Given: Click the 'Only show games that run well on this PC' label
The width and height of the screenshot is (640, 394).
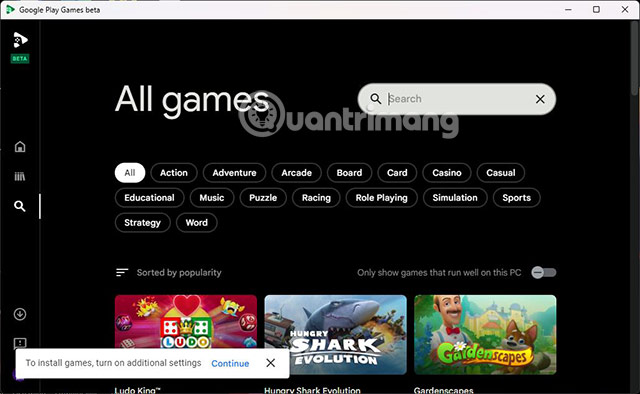Looking at the screenshot, I should pyautogui.click(x=439, y=272).
